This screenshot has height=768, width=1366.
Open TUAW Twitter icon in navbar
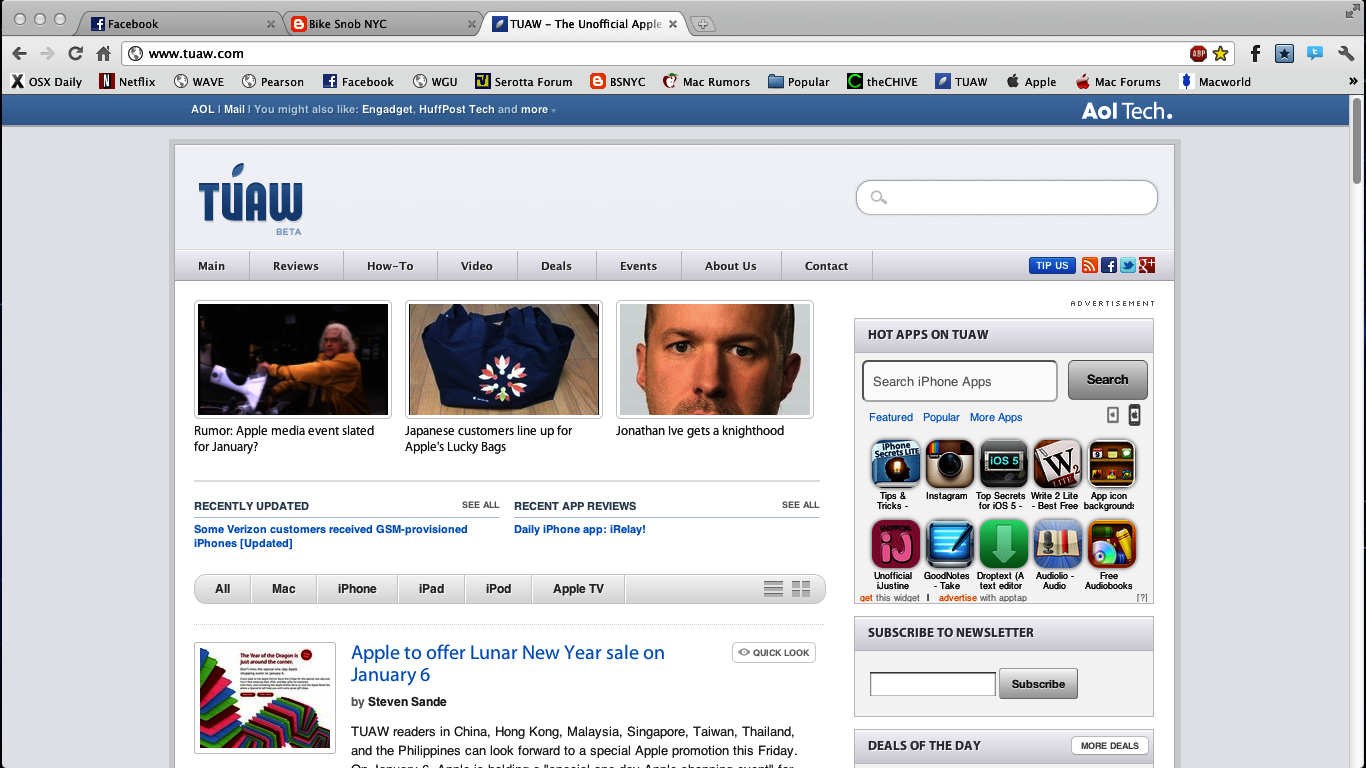[x=1128, y=265]
